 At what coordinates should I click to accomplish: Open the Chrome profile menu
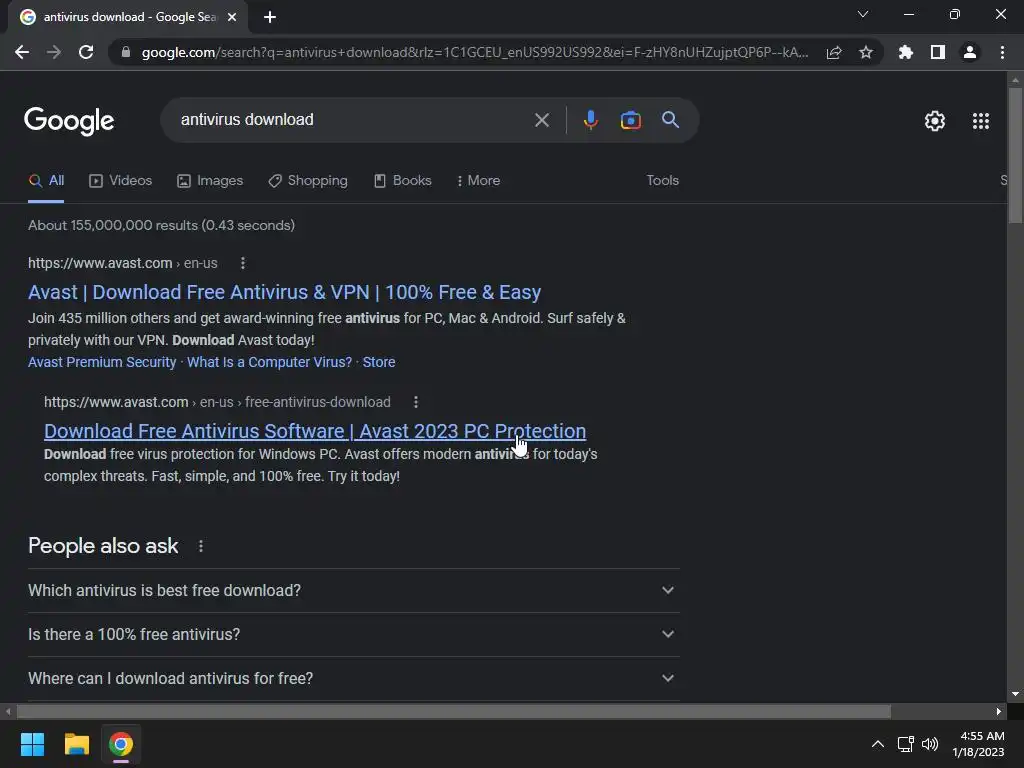tap(970, 52)
